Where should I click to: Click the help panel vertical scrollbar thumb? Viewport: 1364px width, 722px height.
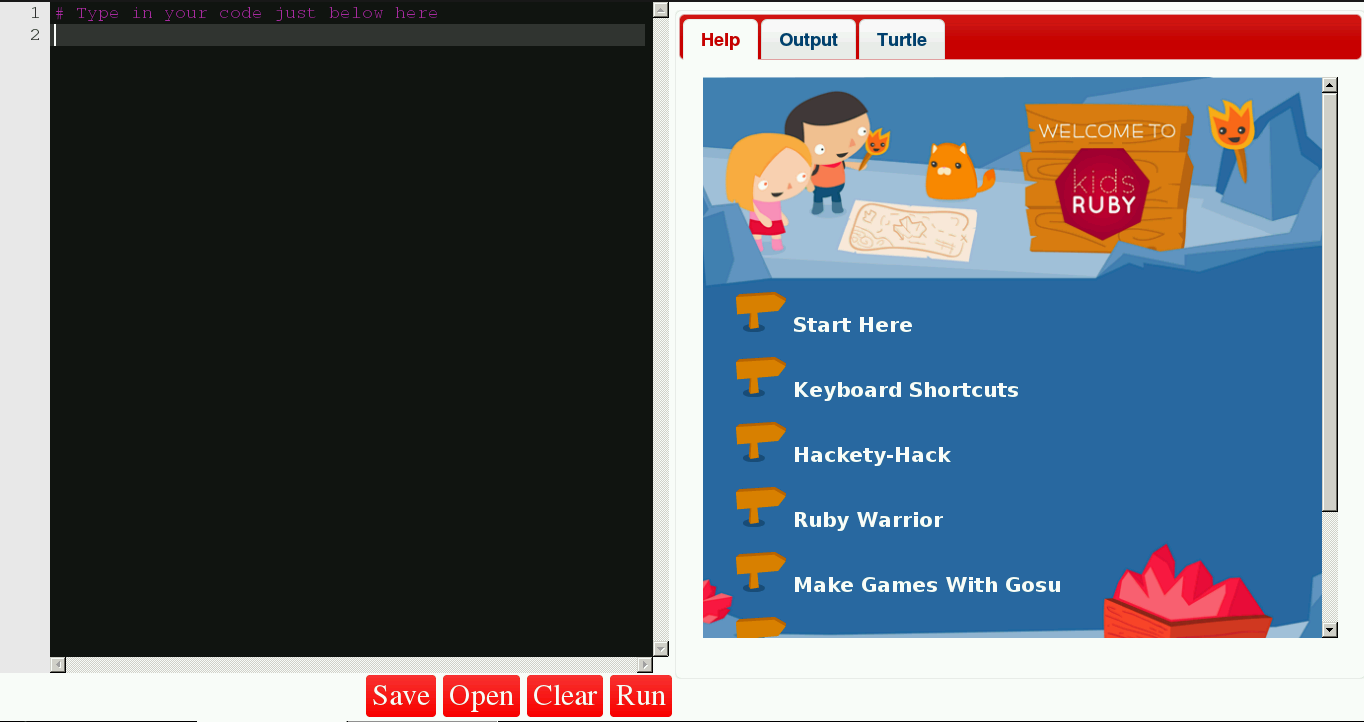[x=1330, y=302]
